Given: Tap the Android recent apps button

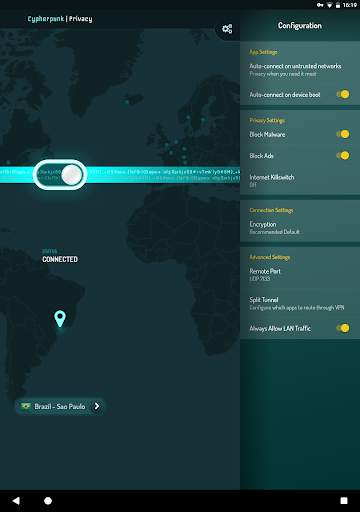Looking at the screenshot, I should (344, 501).
